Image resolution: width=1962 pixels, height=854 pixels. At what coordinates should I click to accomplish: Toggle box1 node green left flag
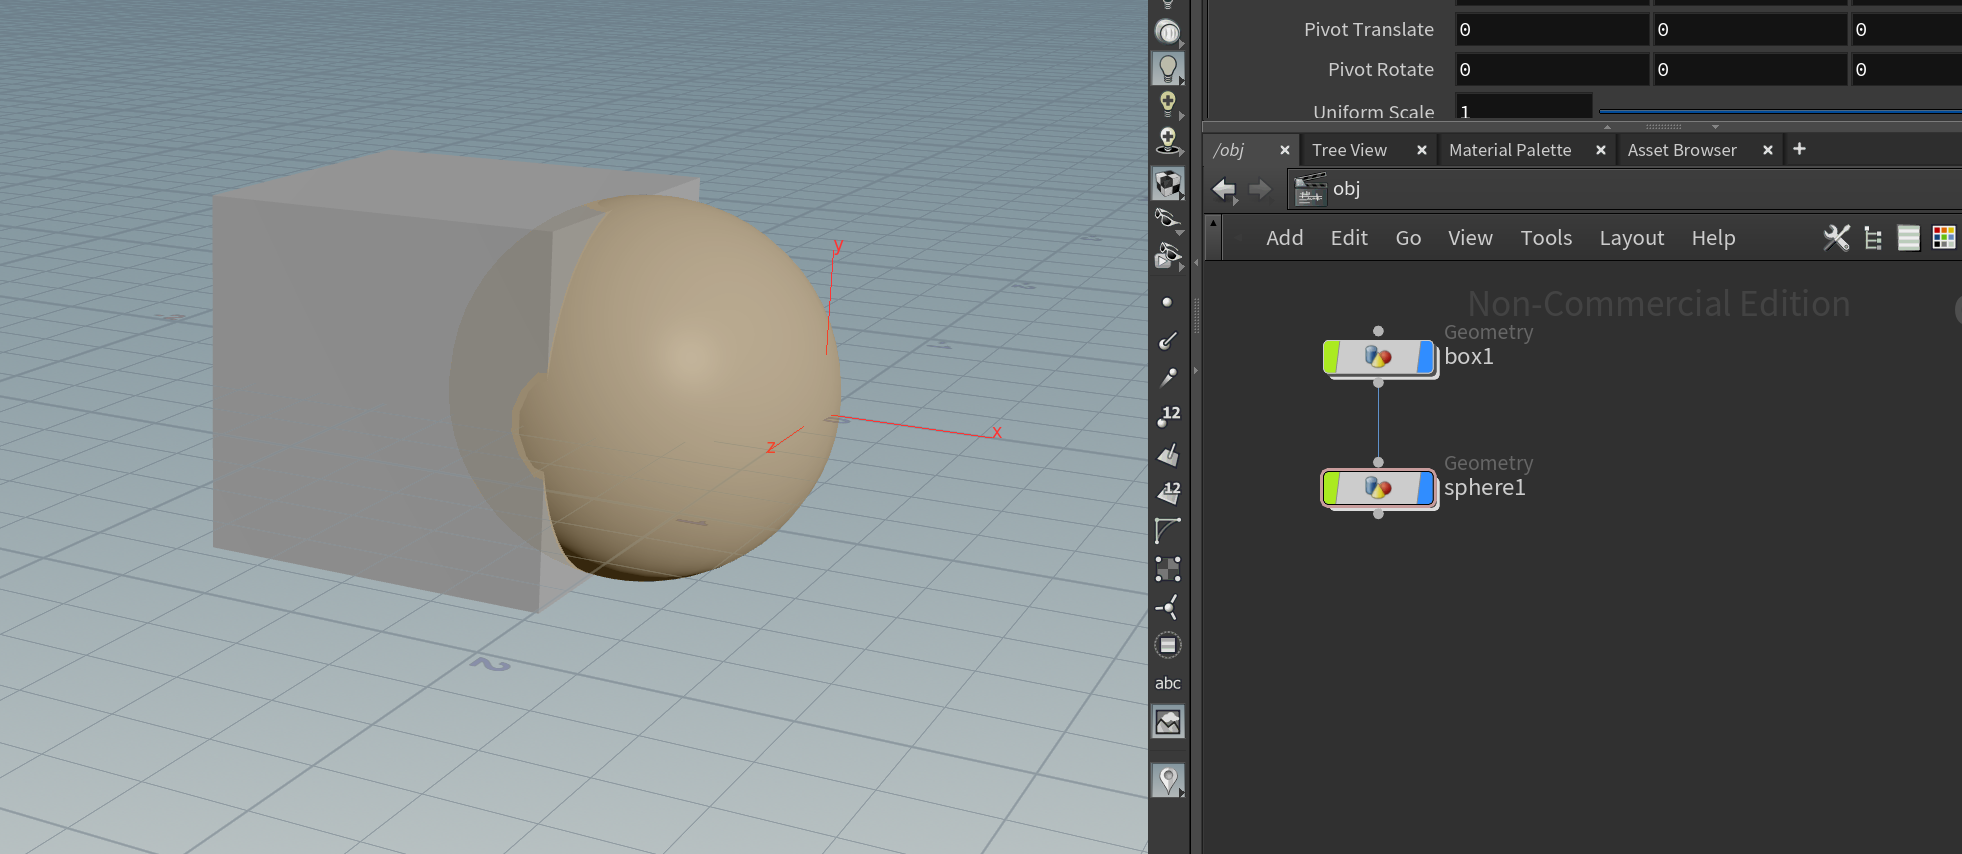(1332, 357)
